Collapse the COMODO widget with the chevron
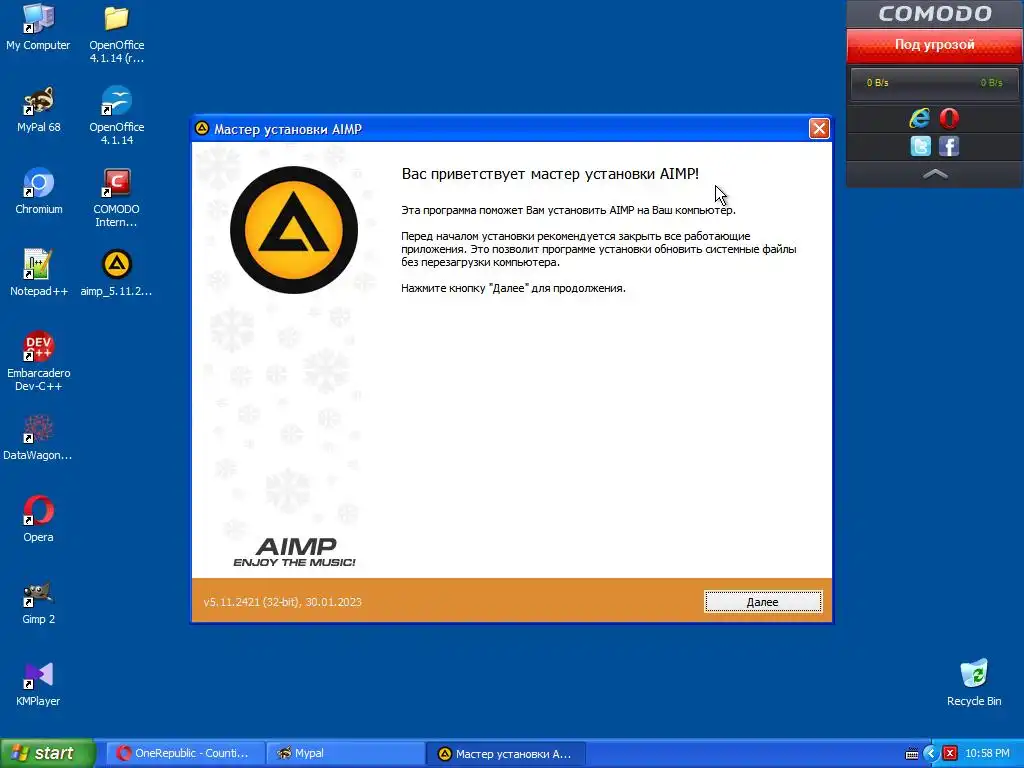Screen dimensions: 1024x768 click(935, 173)
